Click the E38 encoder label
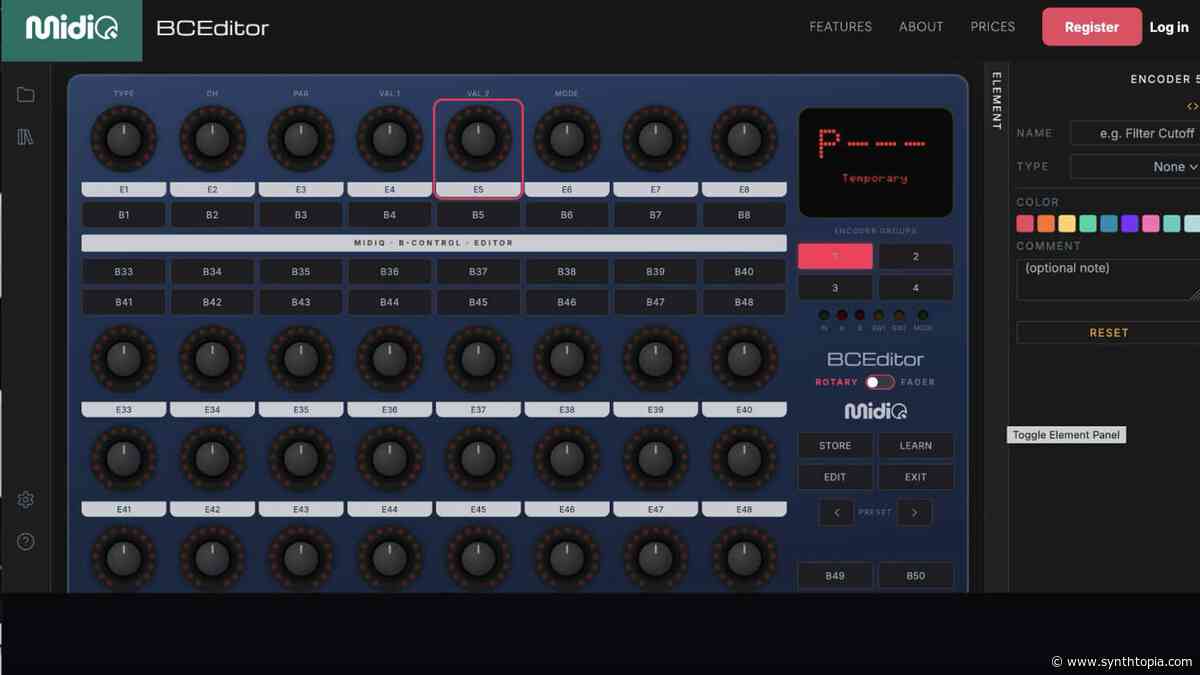Image resolution: width=1200 pixels, height=675 pixels. [x=567, y=410]
